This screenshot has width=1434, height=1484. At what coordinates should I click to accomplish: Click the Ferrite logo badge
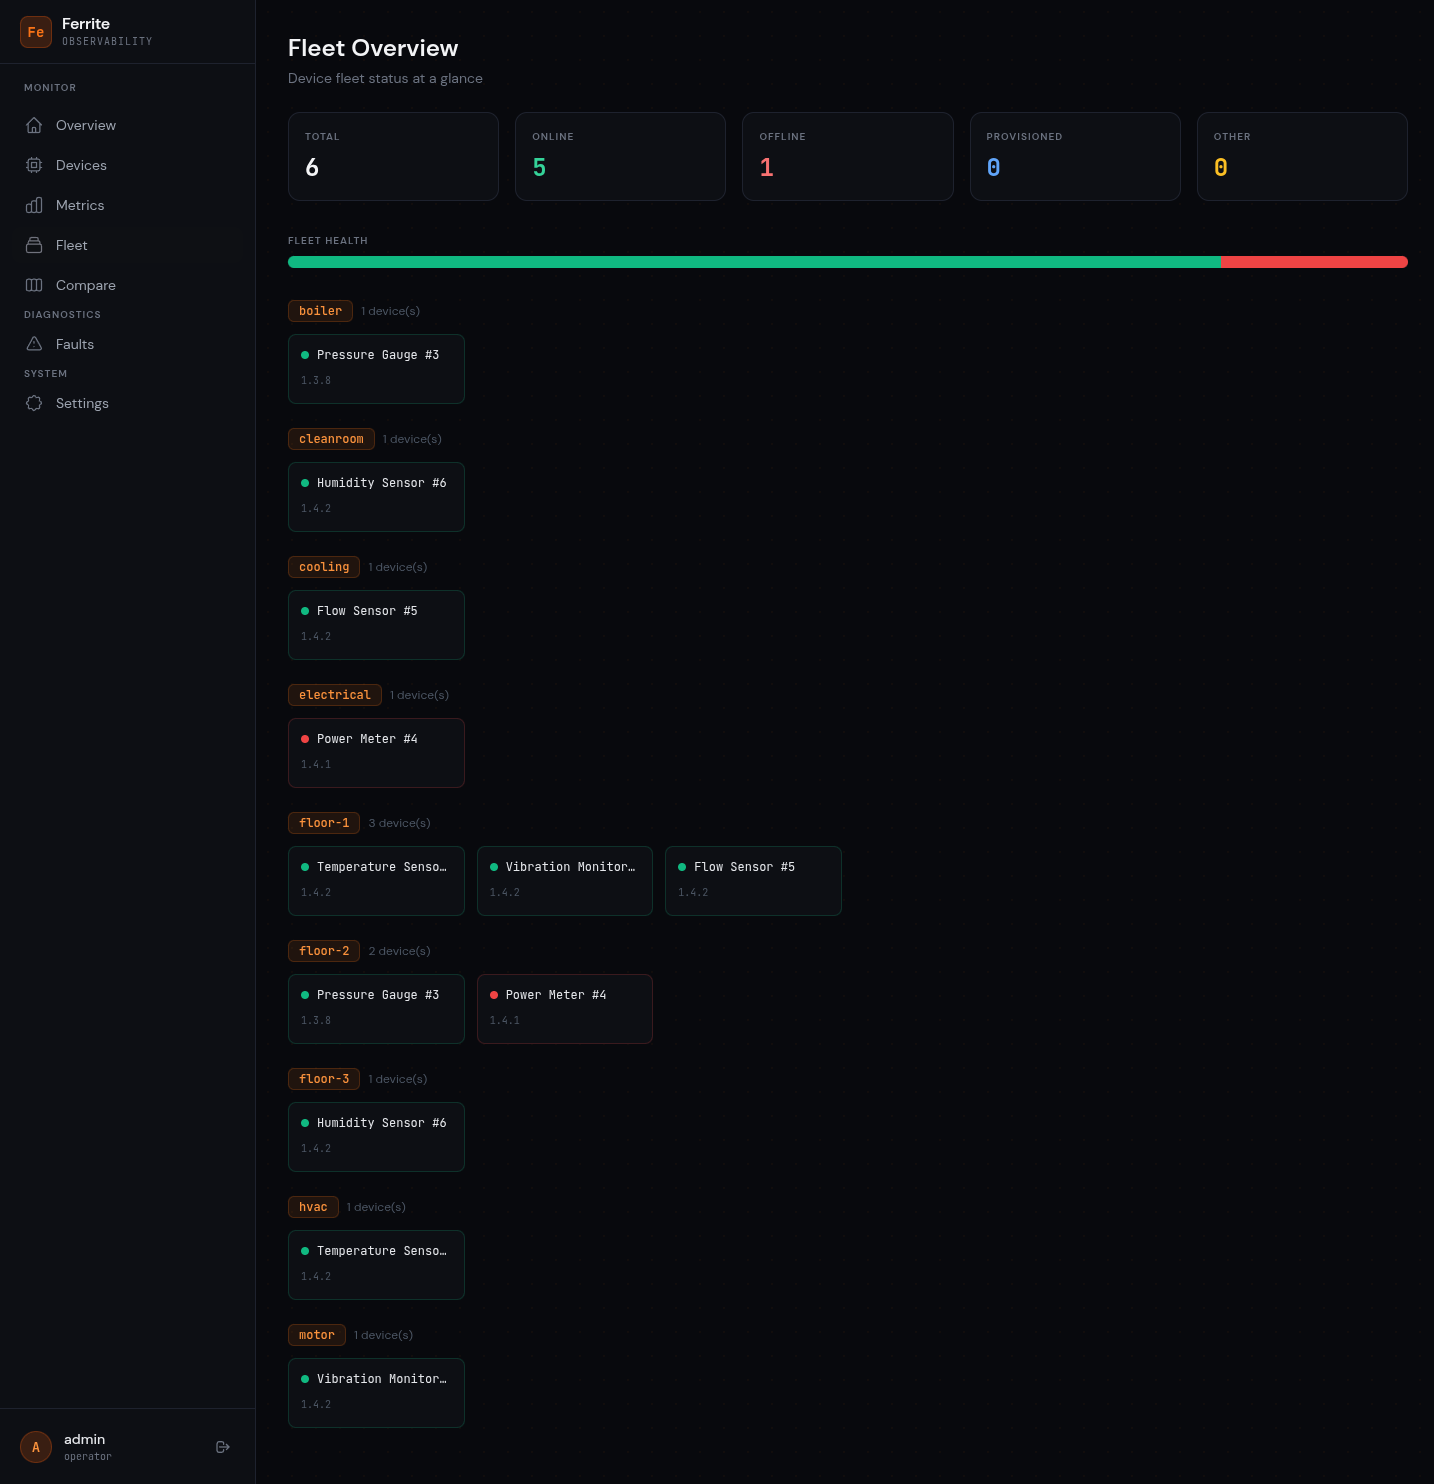[36, 32]
